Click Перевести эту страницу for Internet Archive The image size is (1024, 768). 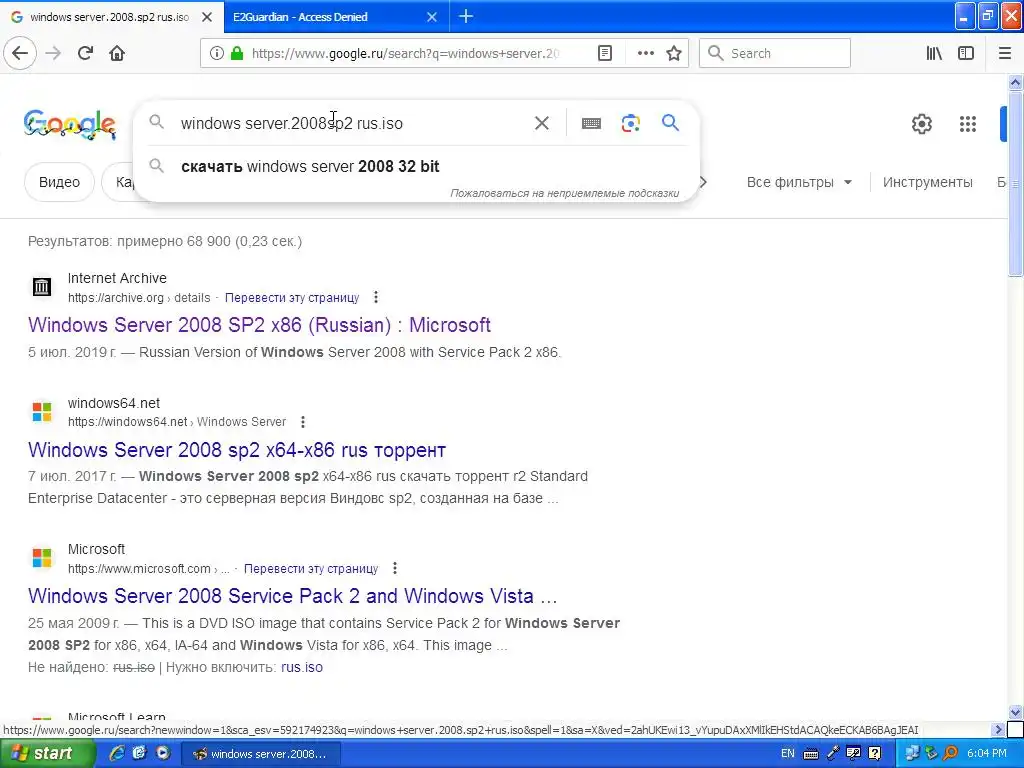coord(292,298)
